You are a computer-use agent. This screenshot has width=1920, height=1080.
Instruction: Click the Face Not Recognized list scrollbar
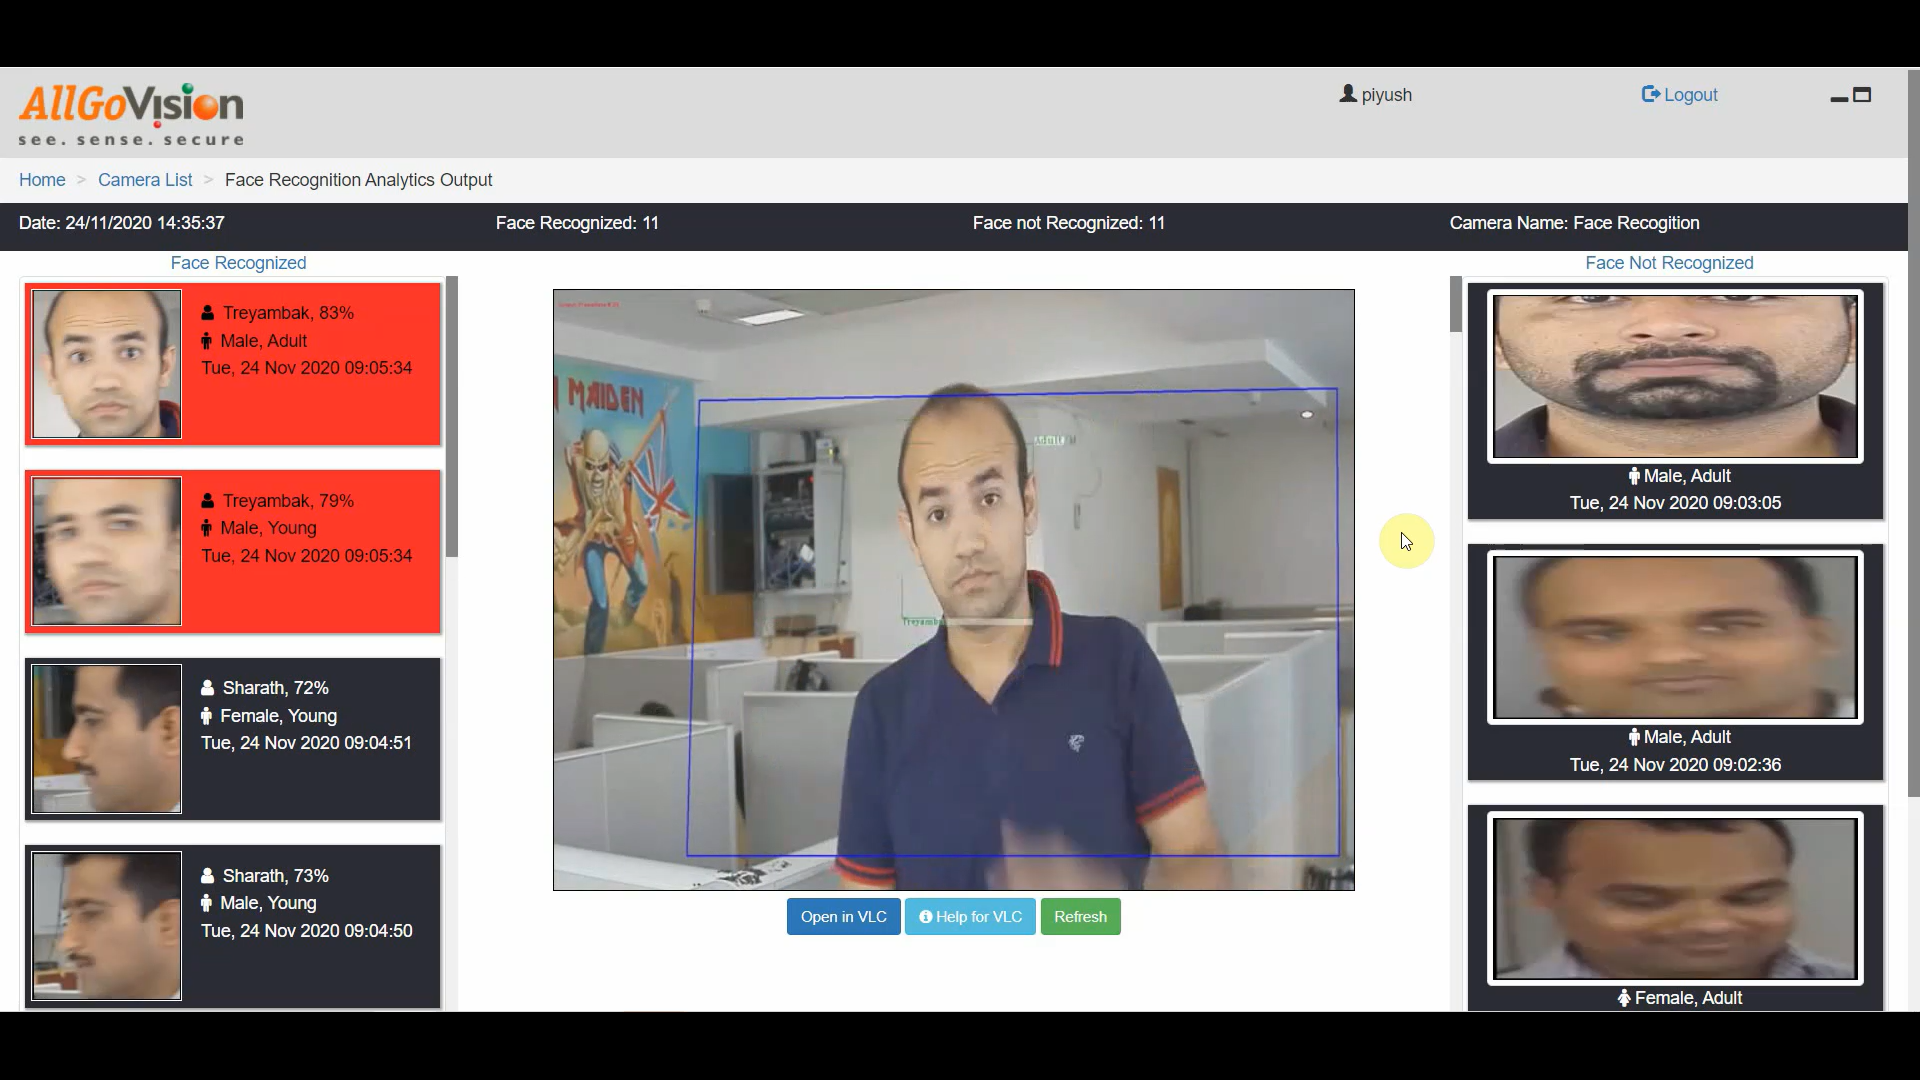(x=1456, y=304)
